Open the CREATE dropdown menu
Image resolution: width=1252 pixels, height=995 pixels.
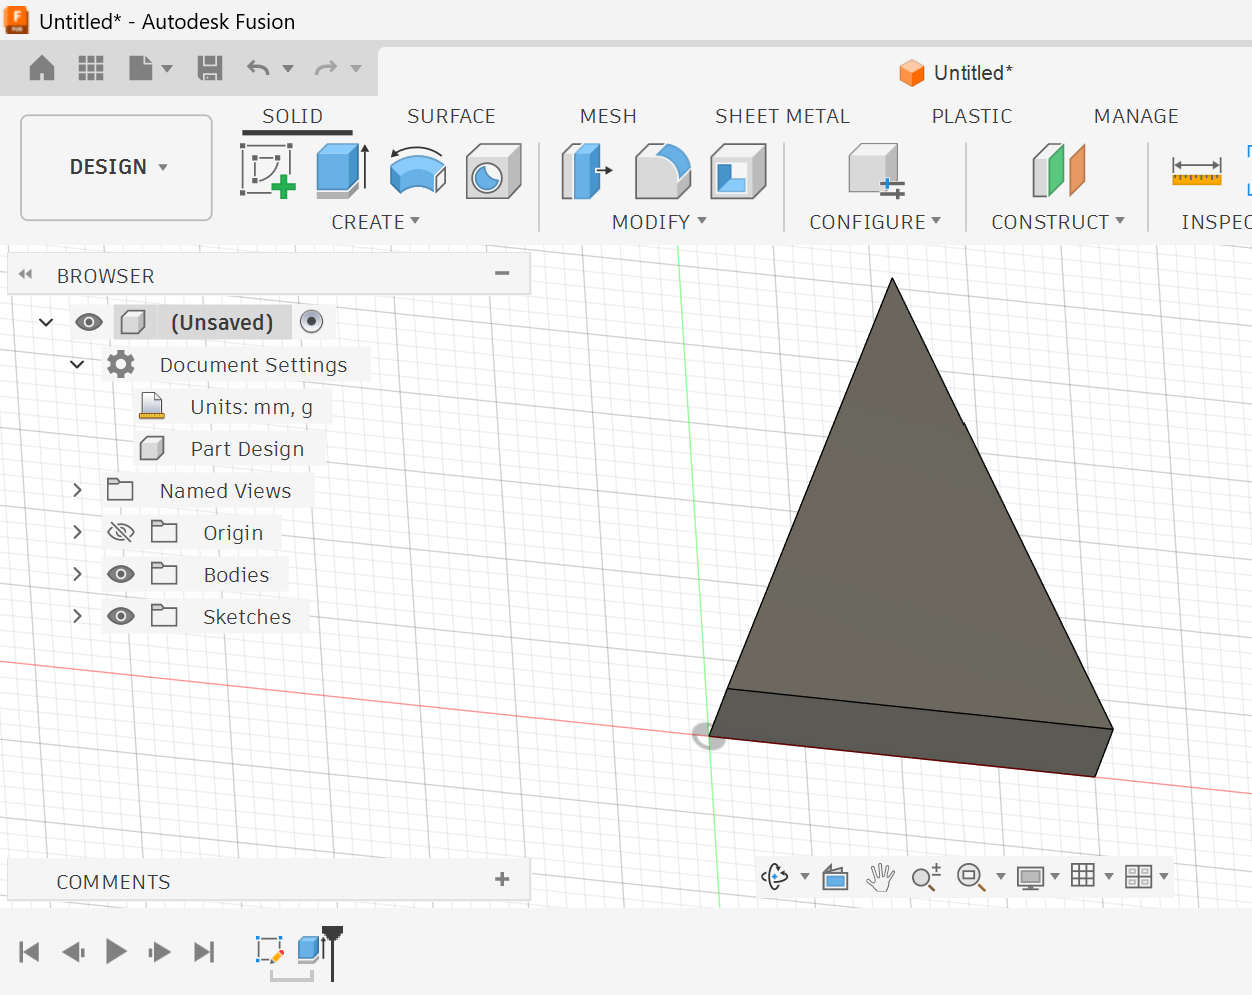coord(375,222)
